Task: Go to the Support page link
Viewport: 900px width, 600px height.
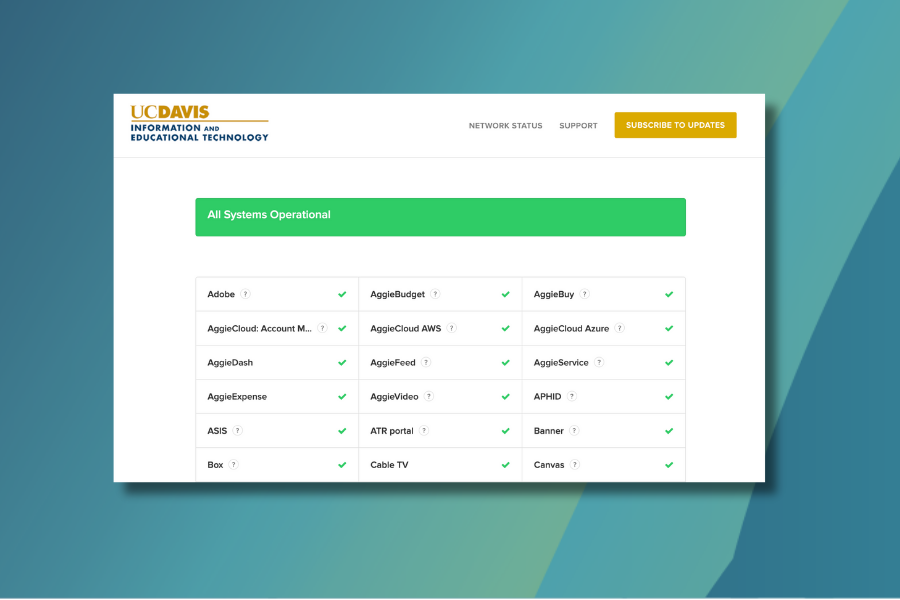Action: [x=578, y=126]
